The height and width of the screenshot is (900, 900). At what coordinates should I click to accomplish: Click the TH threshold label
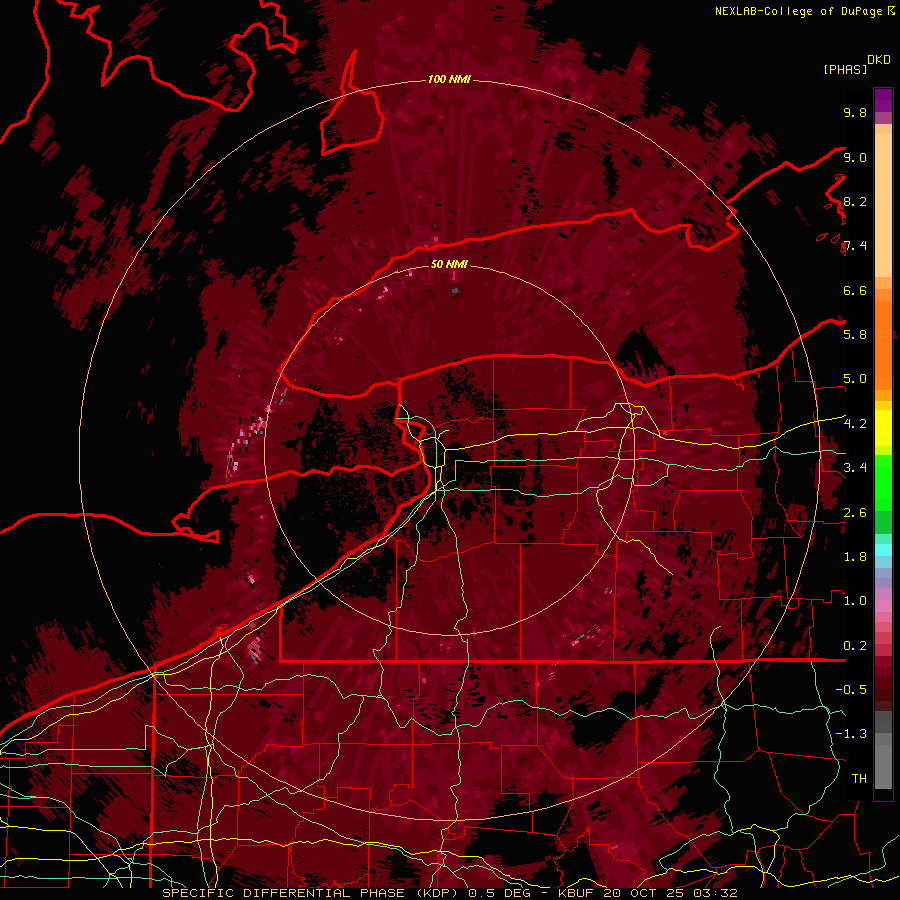click(859, 778)
